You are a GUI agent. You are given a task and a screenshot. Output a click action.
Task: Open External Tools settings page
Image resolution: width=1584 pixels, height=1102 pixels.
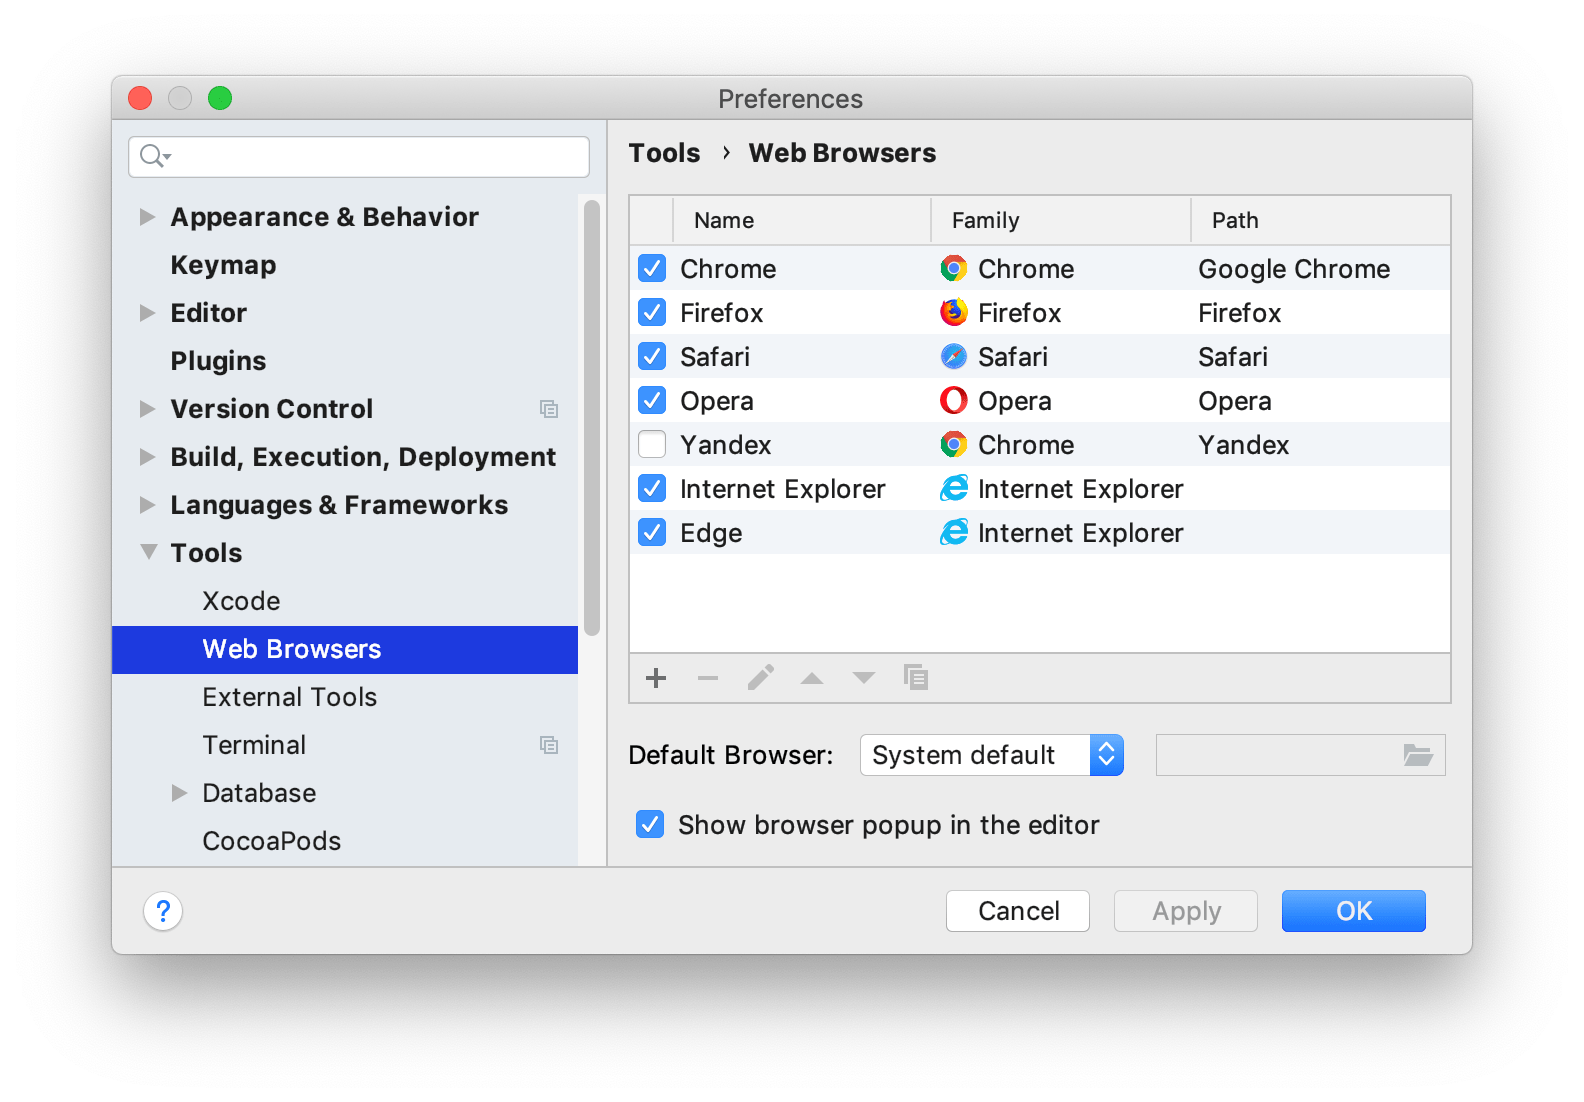tap(290, 697)
